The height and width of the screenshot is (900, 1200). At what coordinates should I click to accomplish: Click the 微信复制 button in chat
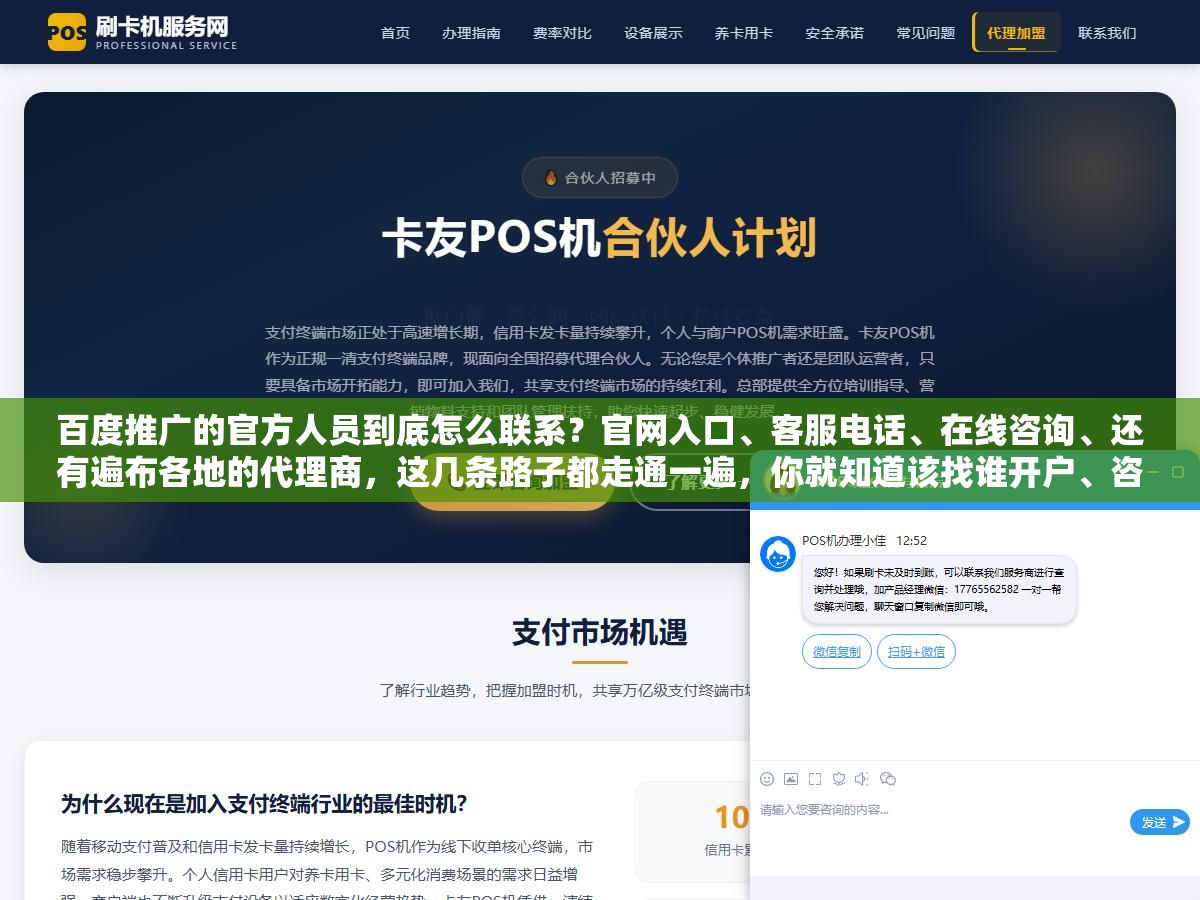(837, 652)
